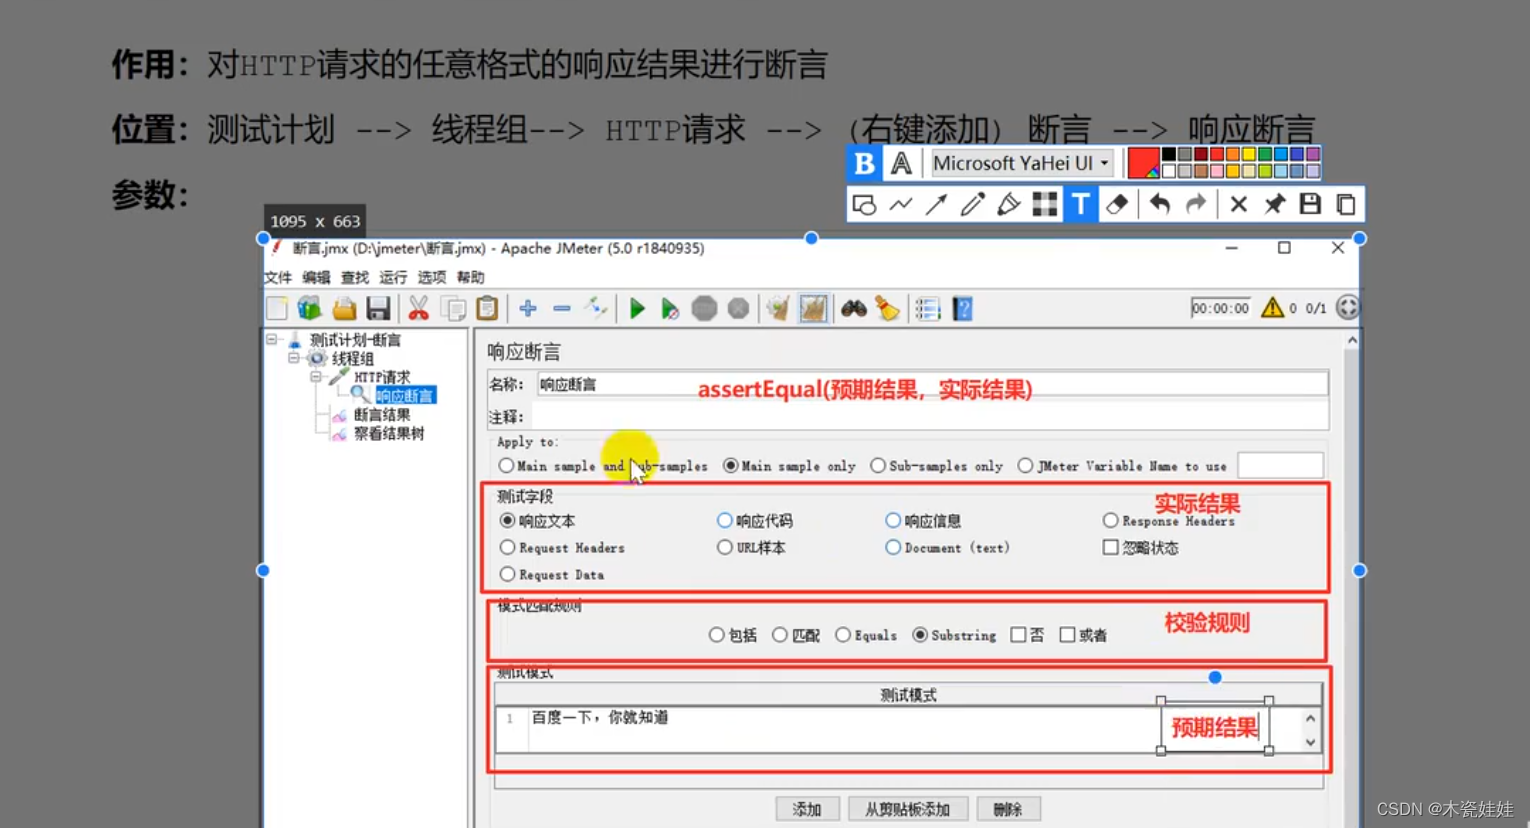Select JMeter Variable Name to use radio

click(1025, 466)
